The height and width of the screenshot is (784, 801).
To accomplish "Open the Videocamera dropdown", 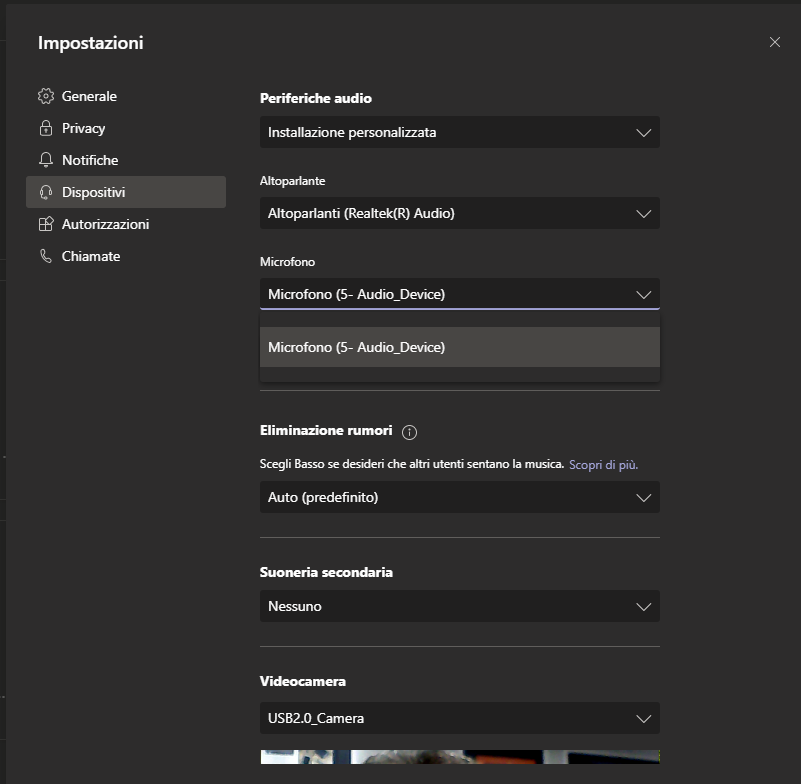I will click(x=459, y=718).
